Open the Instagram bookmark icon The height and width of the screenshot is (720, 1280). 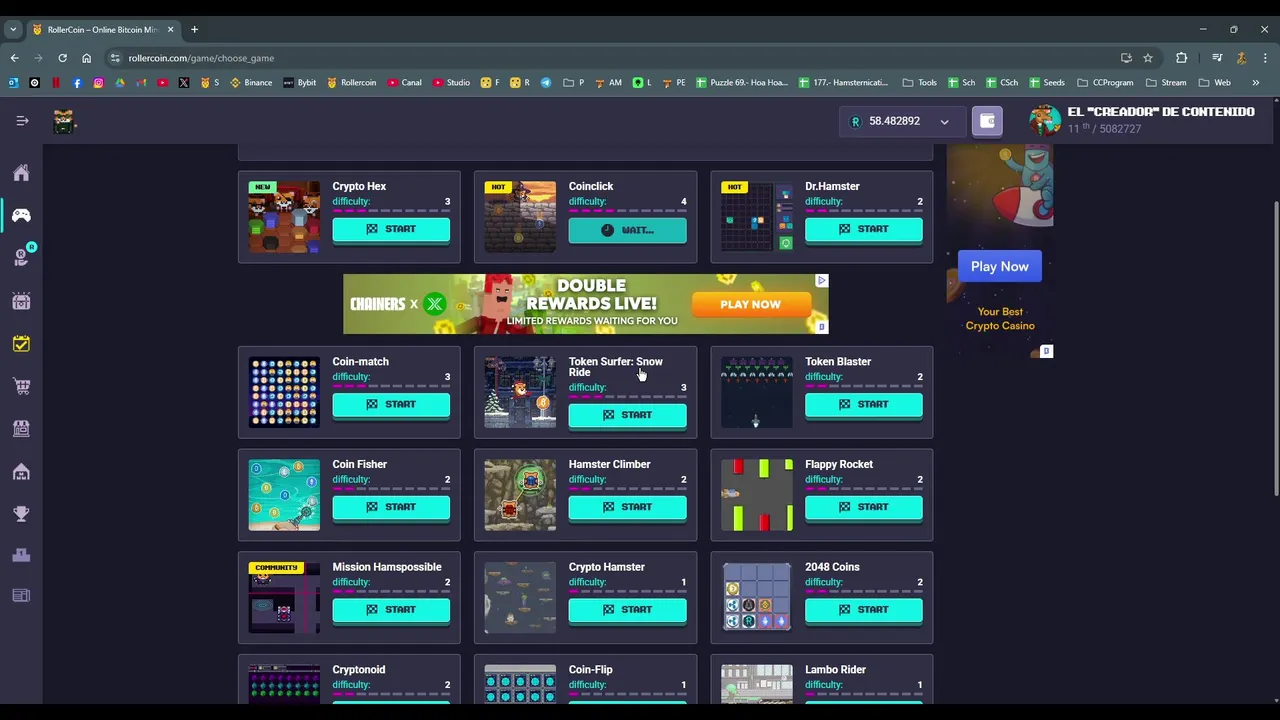98,83
